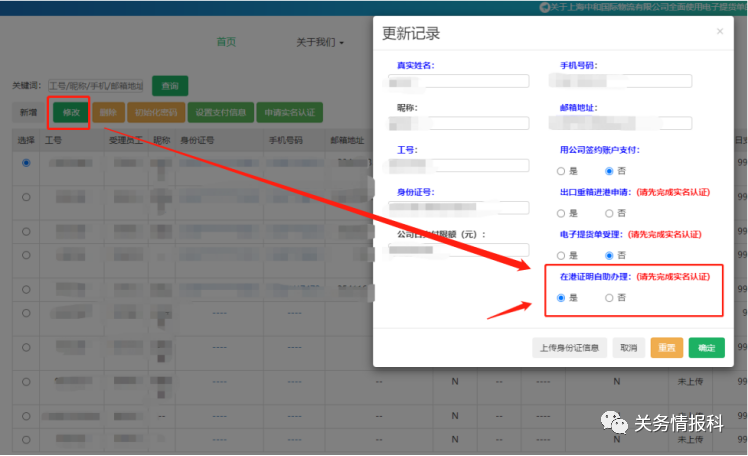Click the 新增 button
Image resolution: width=748 pixels, height=456 pixels.
[28, 112]
